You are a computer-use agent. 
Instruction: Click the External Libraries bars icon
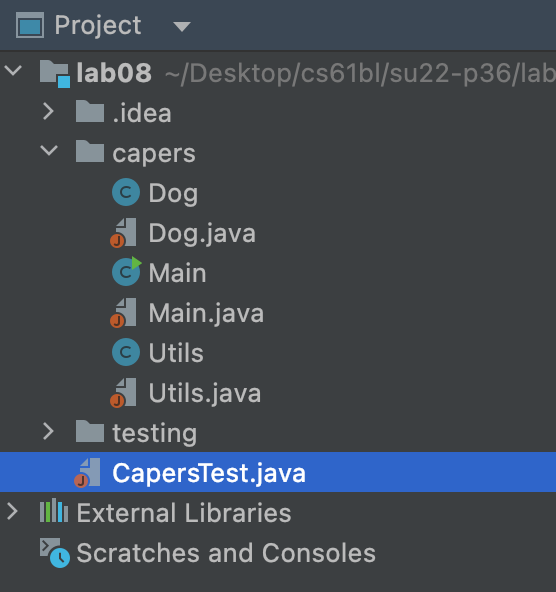click(54, 510)
